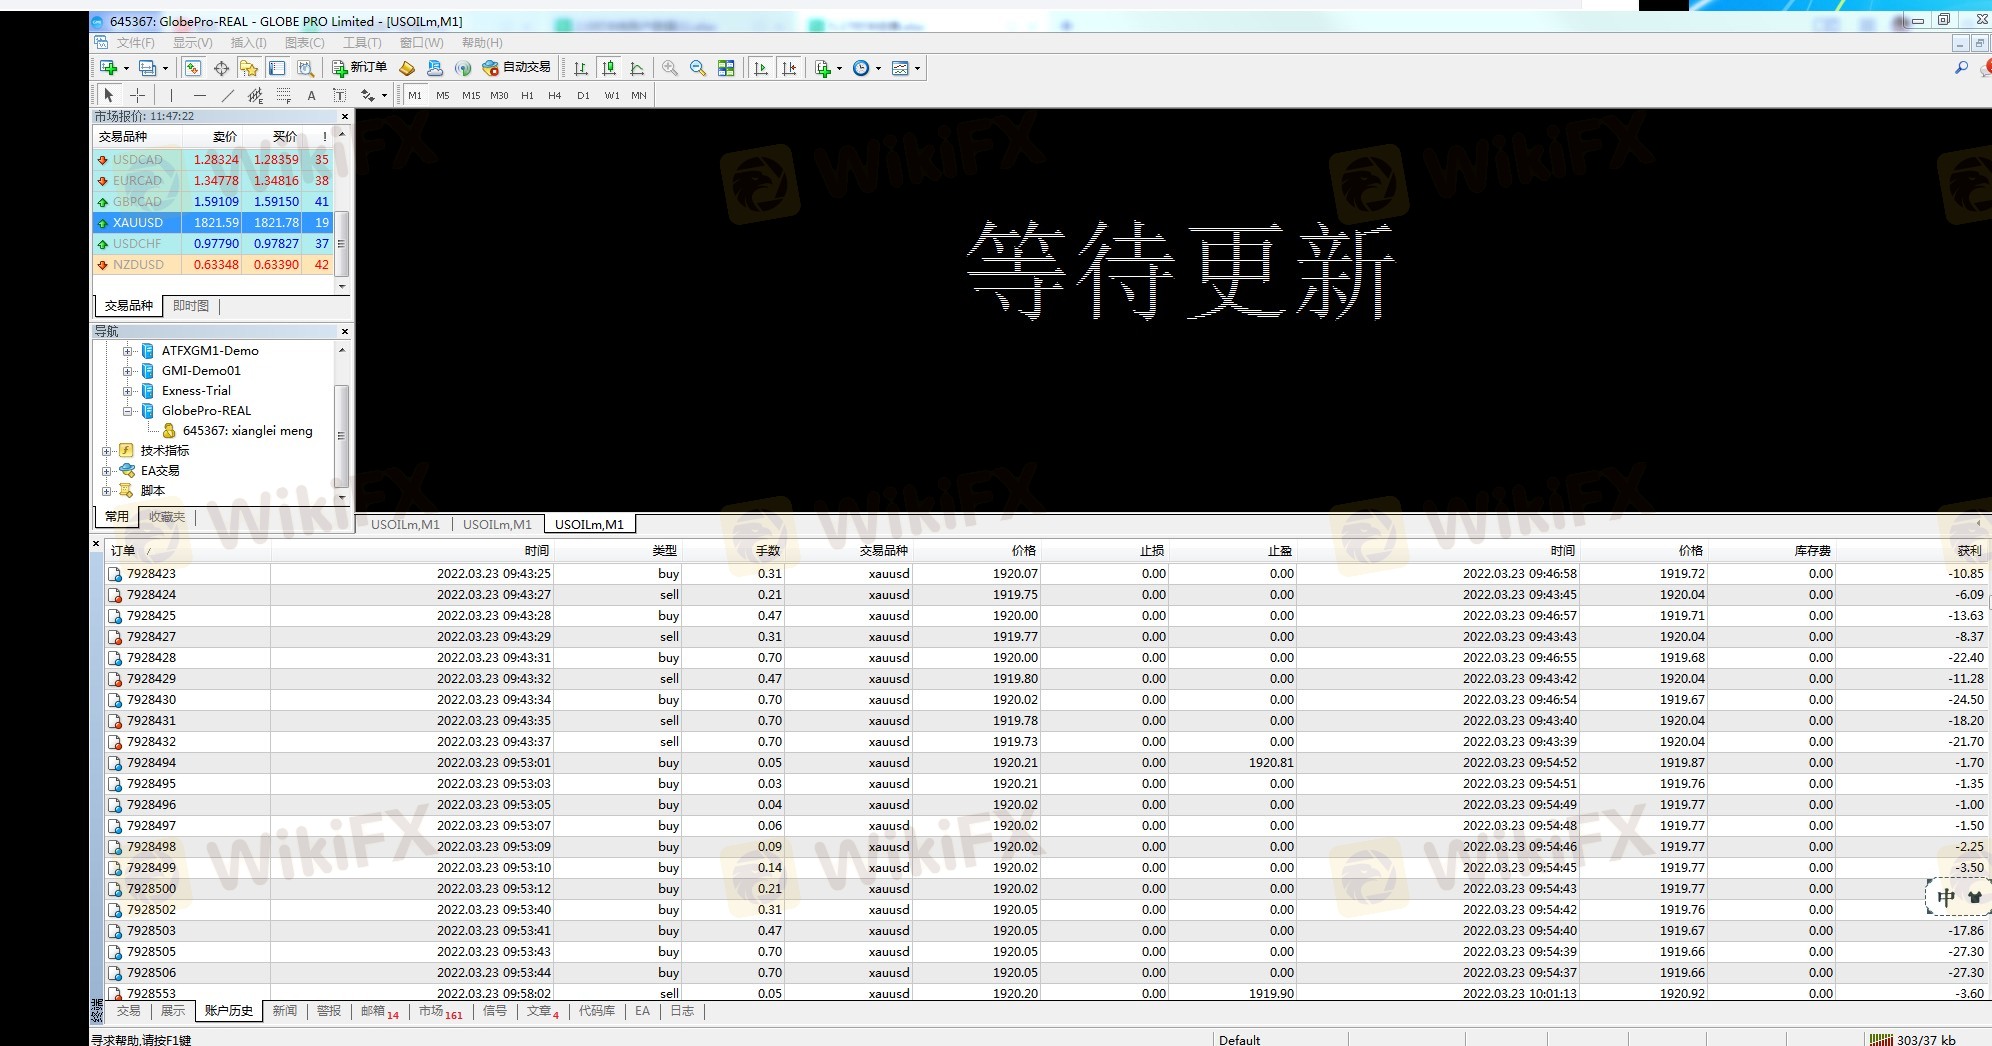This screenshot has width=1992, height=1046.
Task: Sort history by 订单 order column
Action: click(188, 551)
